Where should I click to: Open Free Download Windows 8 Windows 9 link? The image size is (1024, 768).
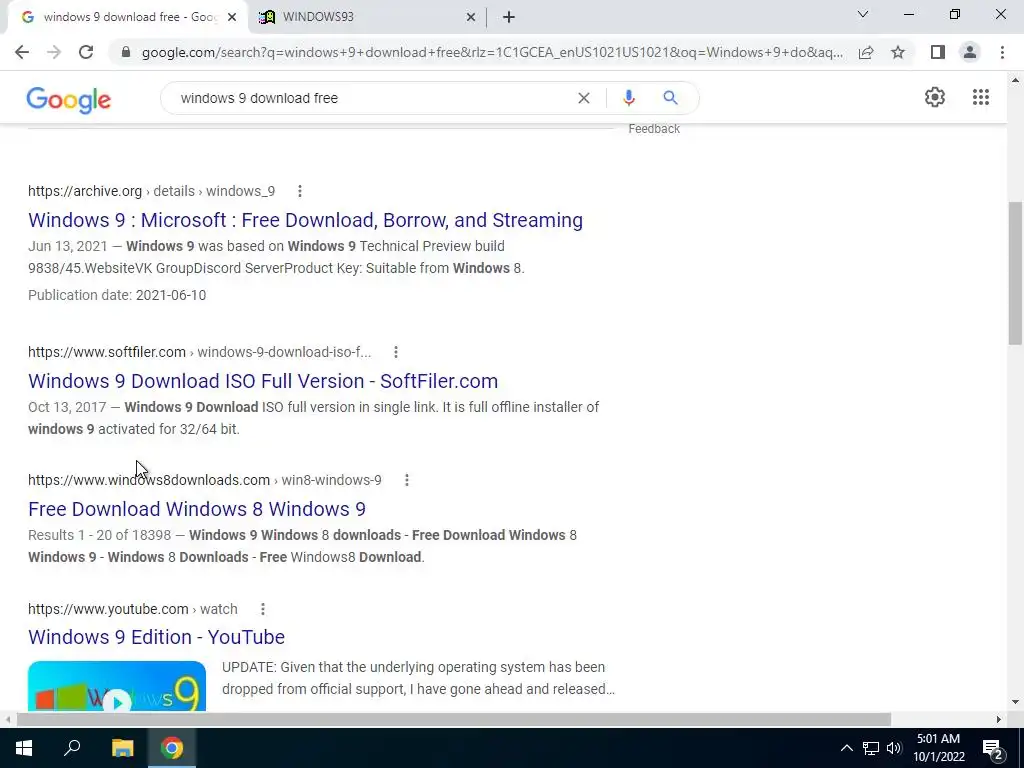(x=197, y=509)
